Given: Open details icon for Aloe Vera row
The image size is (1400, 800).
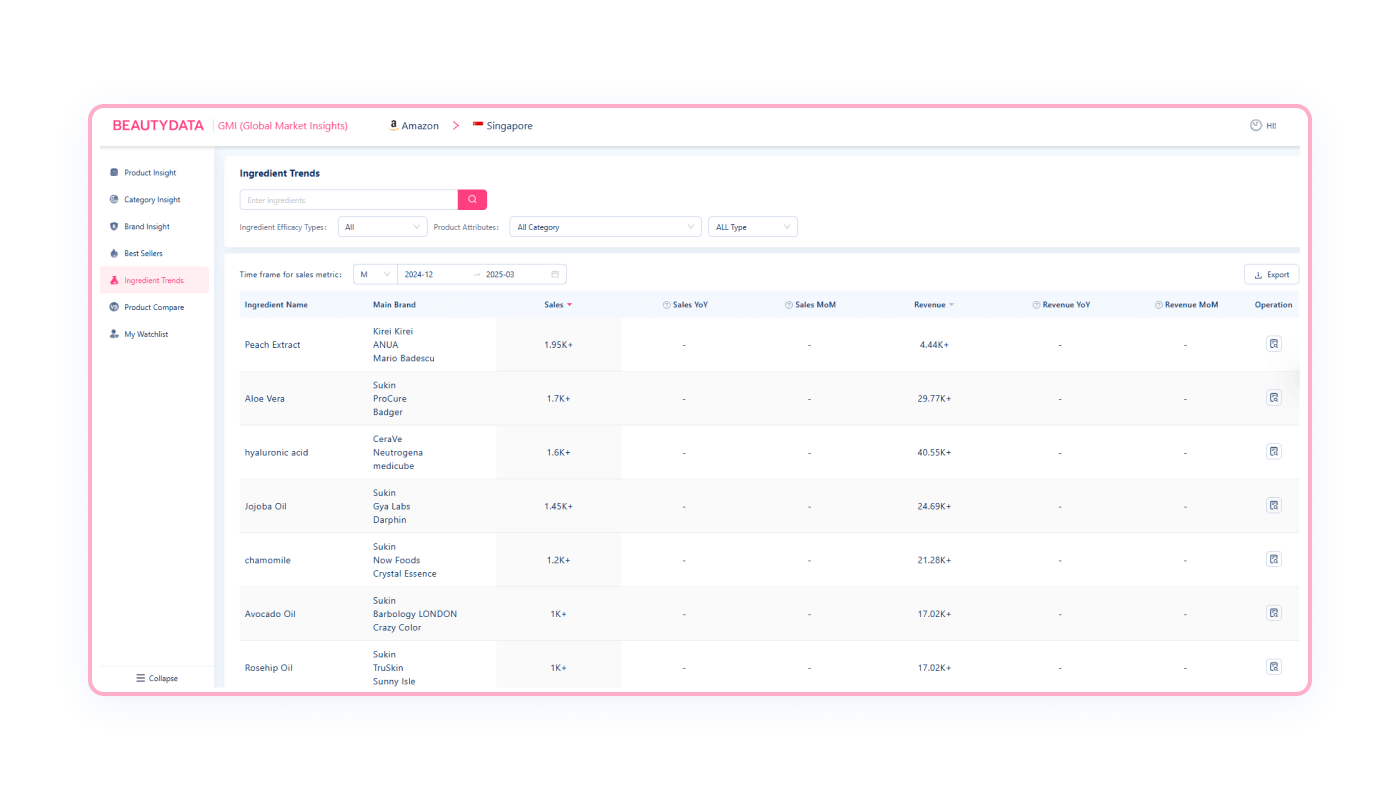Looking at the screenshot, I should pyautogui.click(x=1273, y=398).
